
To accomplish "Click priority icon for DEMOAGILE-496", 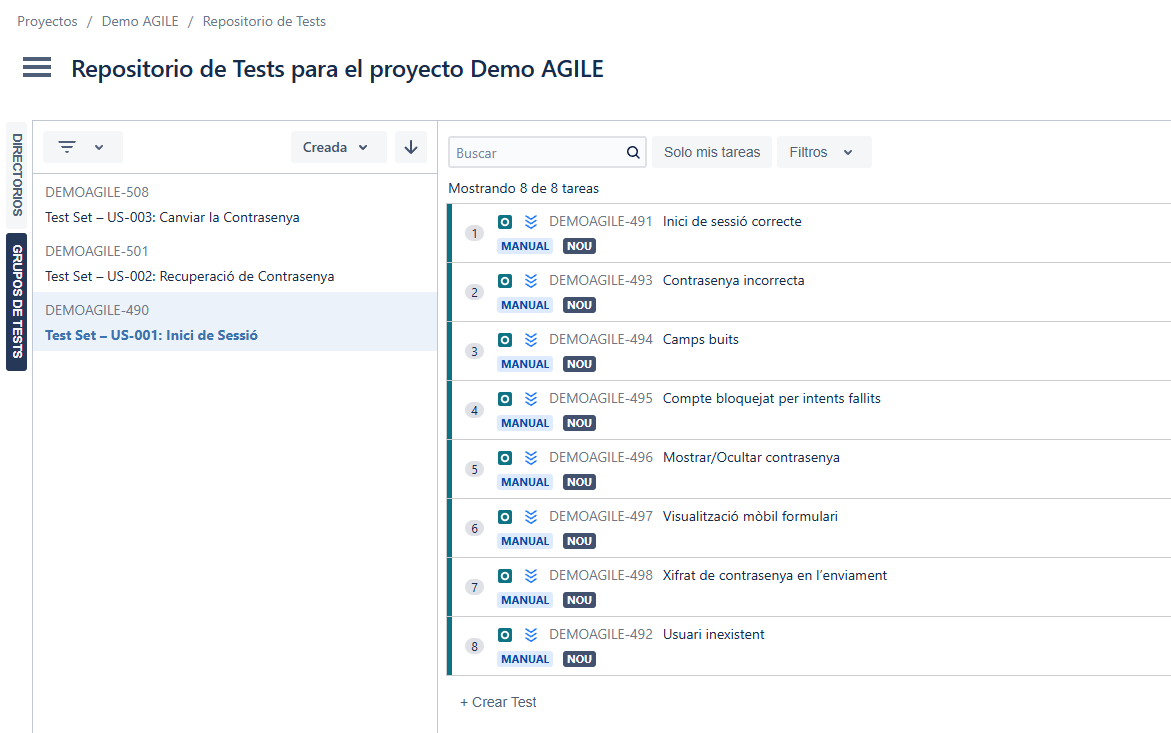I will coord(531,458).
